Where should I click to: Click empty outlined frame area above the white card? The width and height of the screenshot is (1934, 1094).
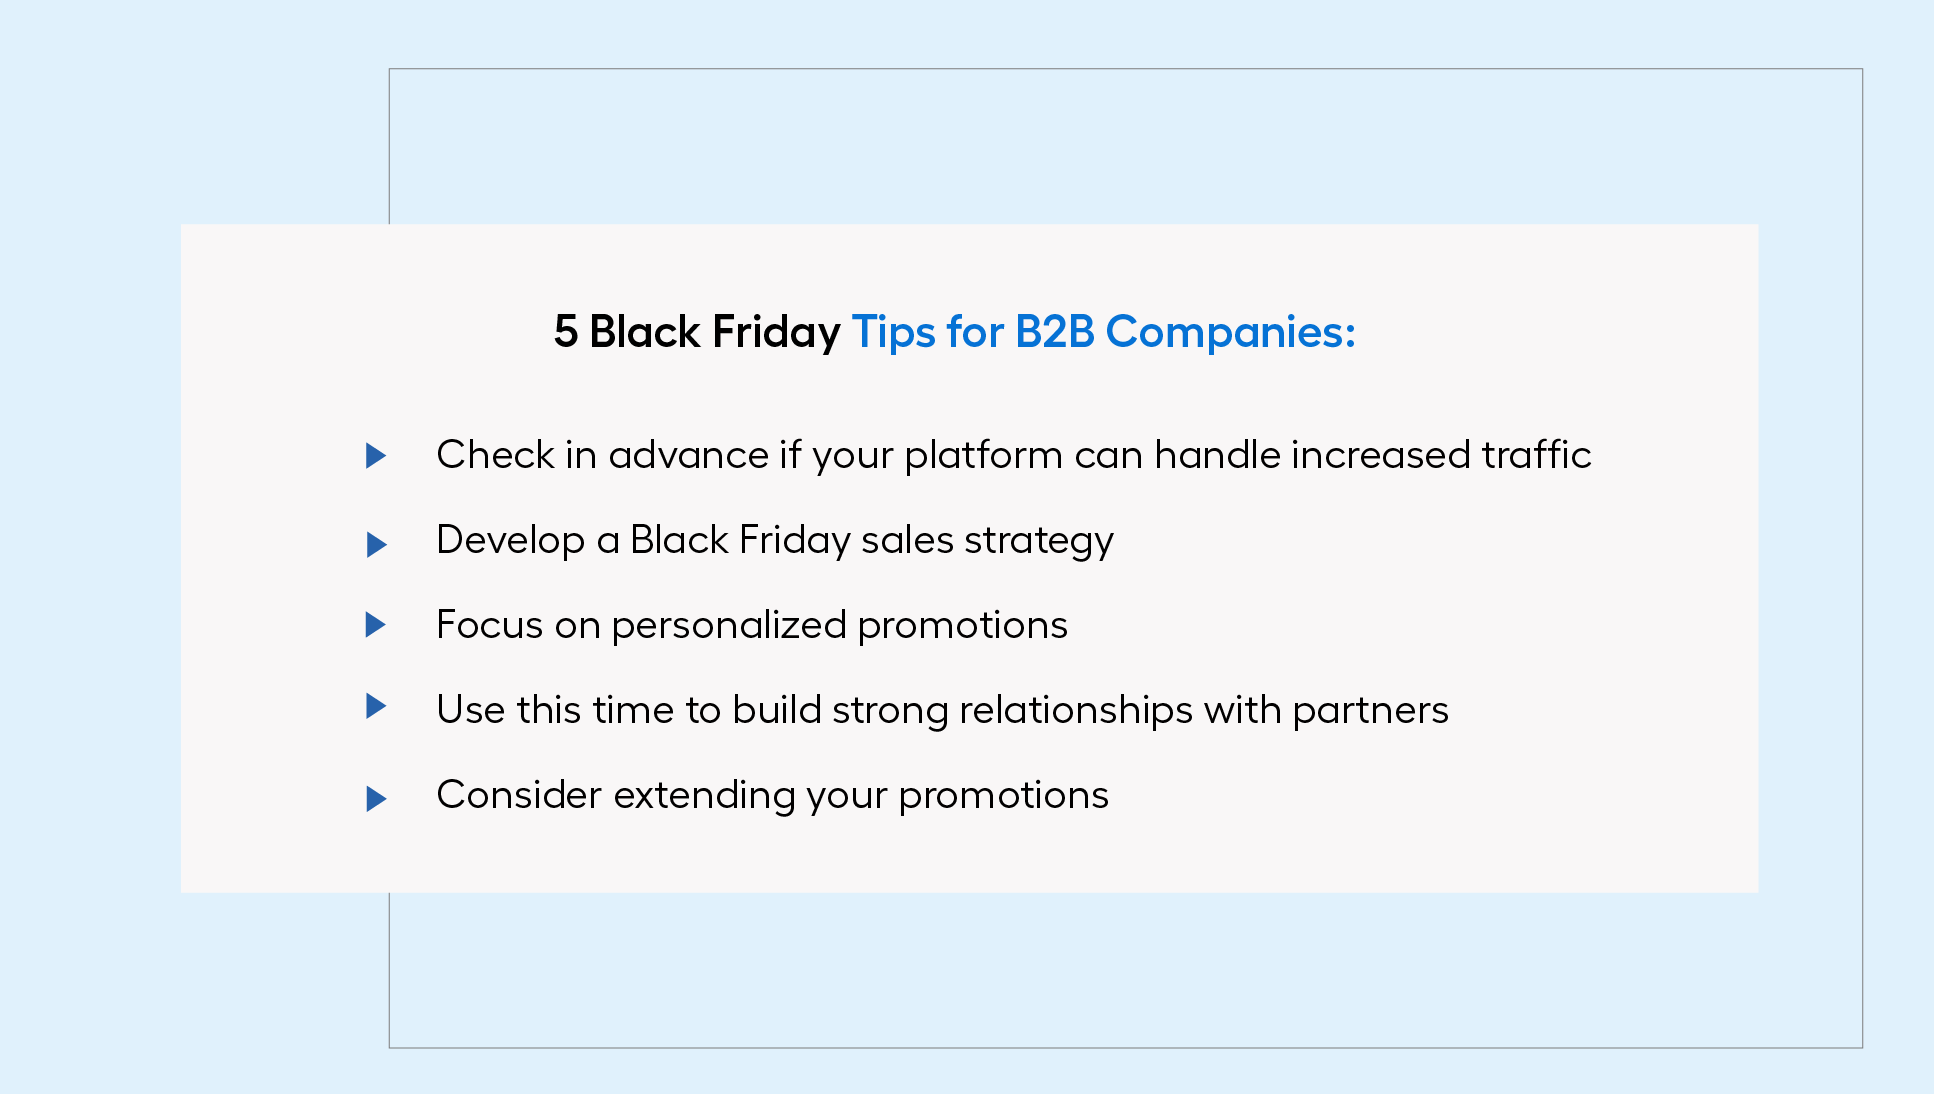point(1125,146)
